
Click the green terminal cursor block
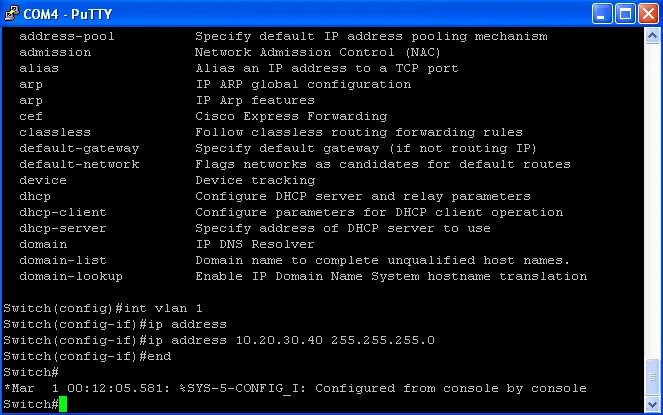63,404
